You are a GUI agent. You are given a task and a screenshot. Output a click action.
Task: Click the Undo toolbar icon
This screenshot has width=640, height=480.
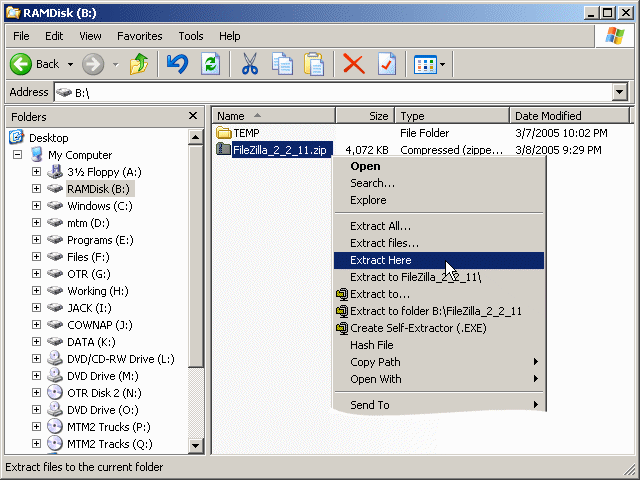[177, 64]
